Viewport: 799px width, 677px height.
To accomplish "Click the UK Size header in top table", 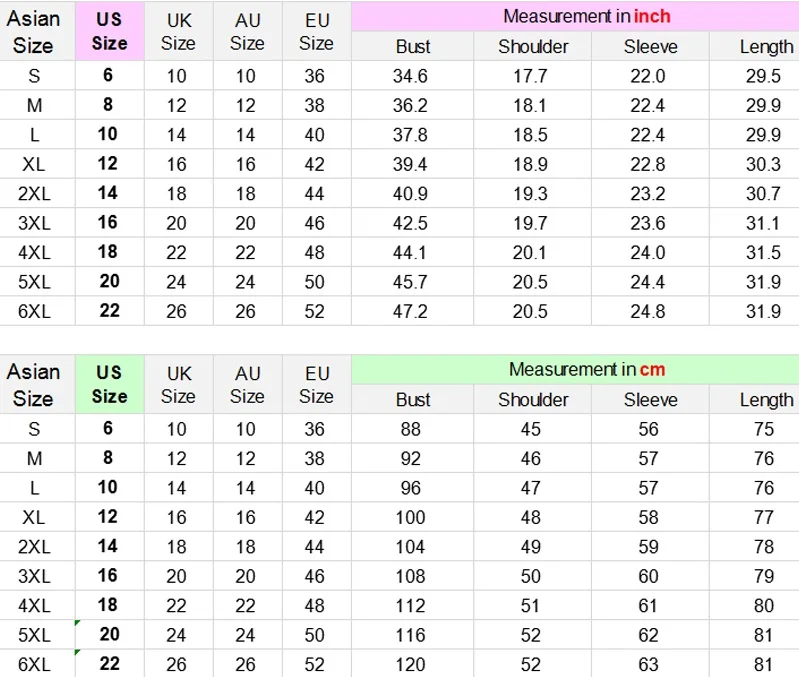I will (x=179, y=31).
